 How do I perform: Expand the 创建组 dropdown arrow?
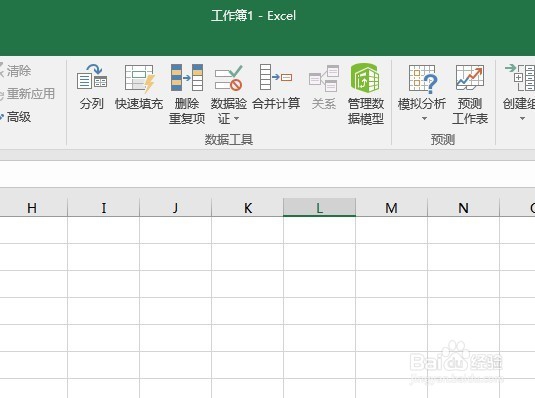point(522,119)
